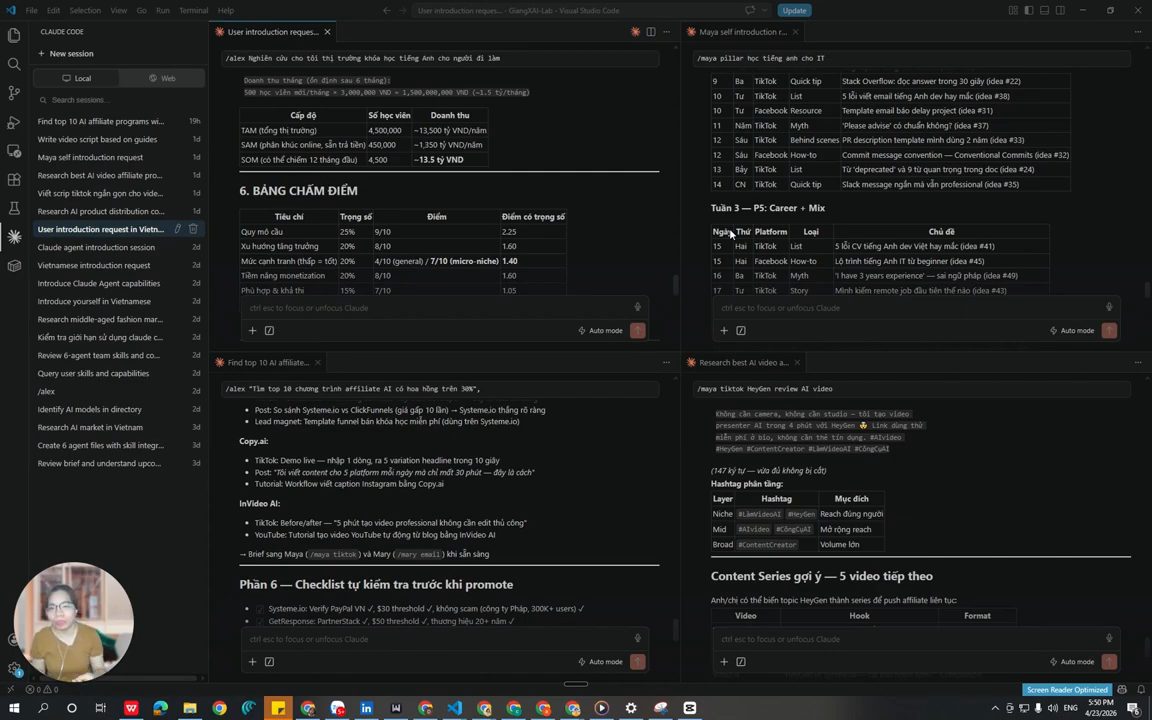This screenshot has height=720, width=1152.
Task: Start a New session in Claude Code
Action: click(x=65, y=54)
